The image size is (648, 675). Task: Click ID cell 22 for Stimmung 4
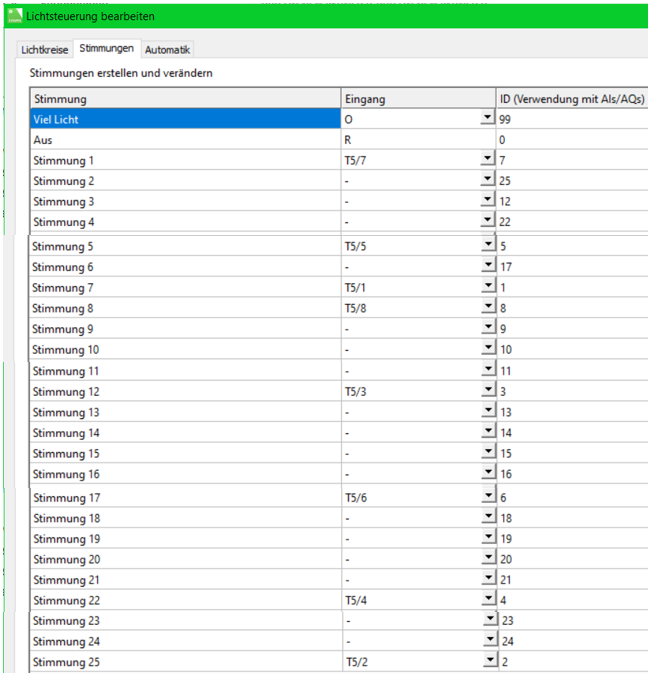pos(572,222)
